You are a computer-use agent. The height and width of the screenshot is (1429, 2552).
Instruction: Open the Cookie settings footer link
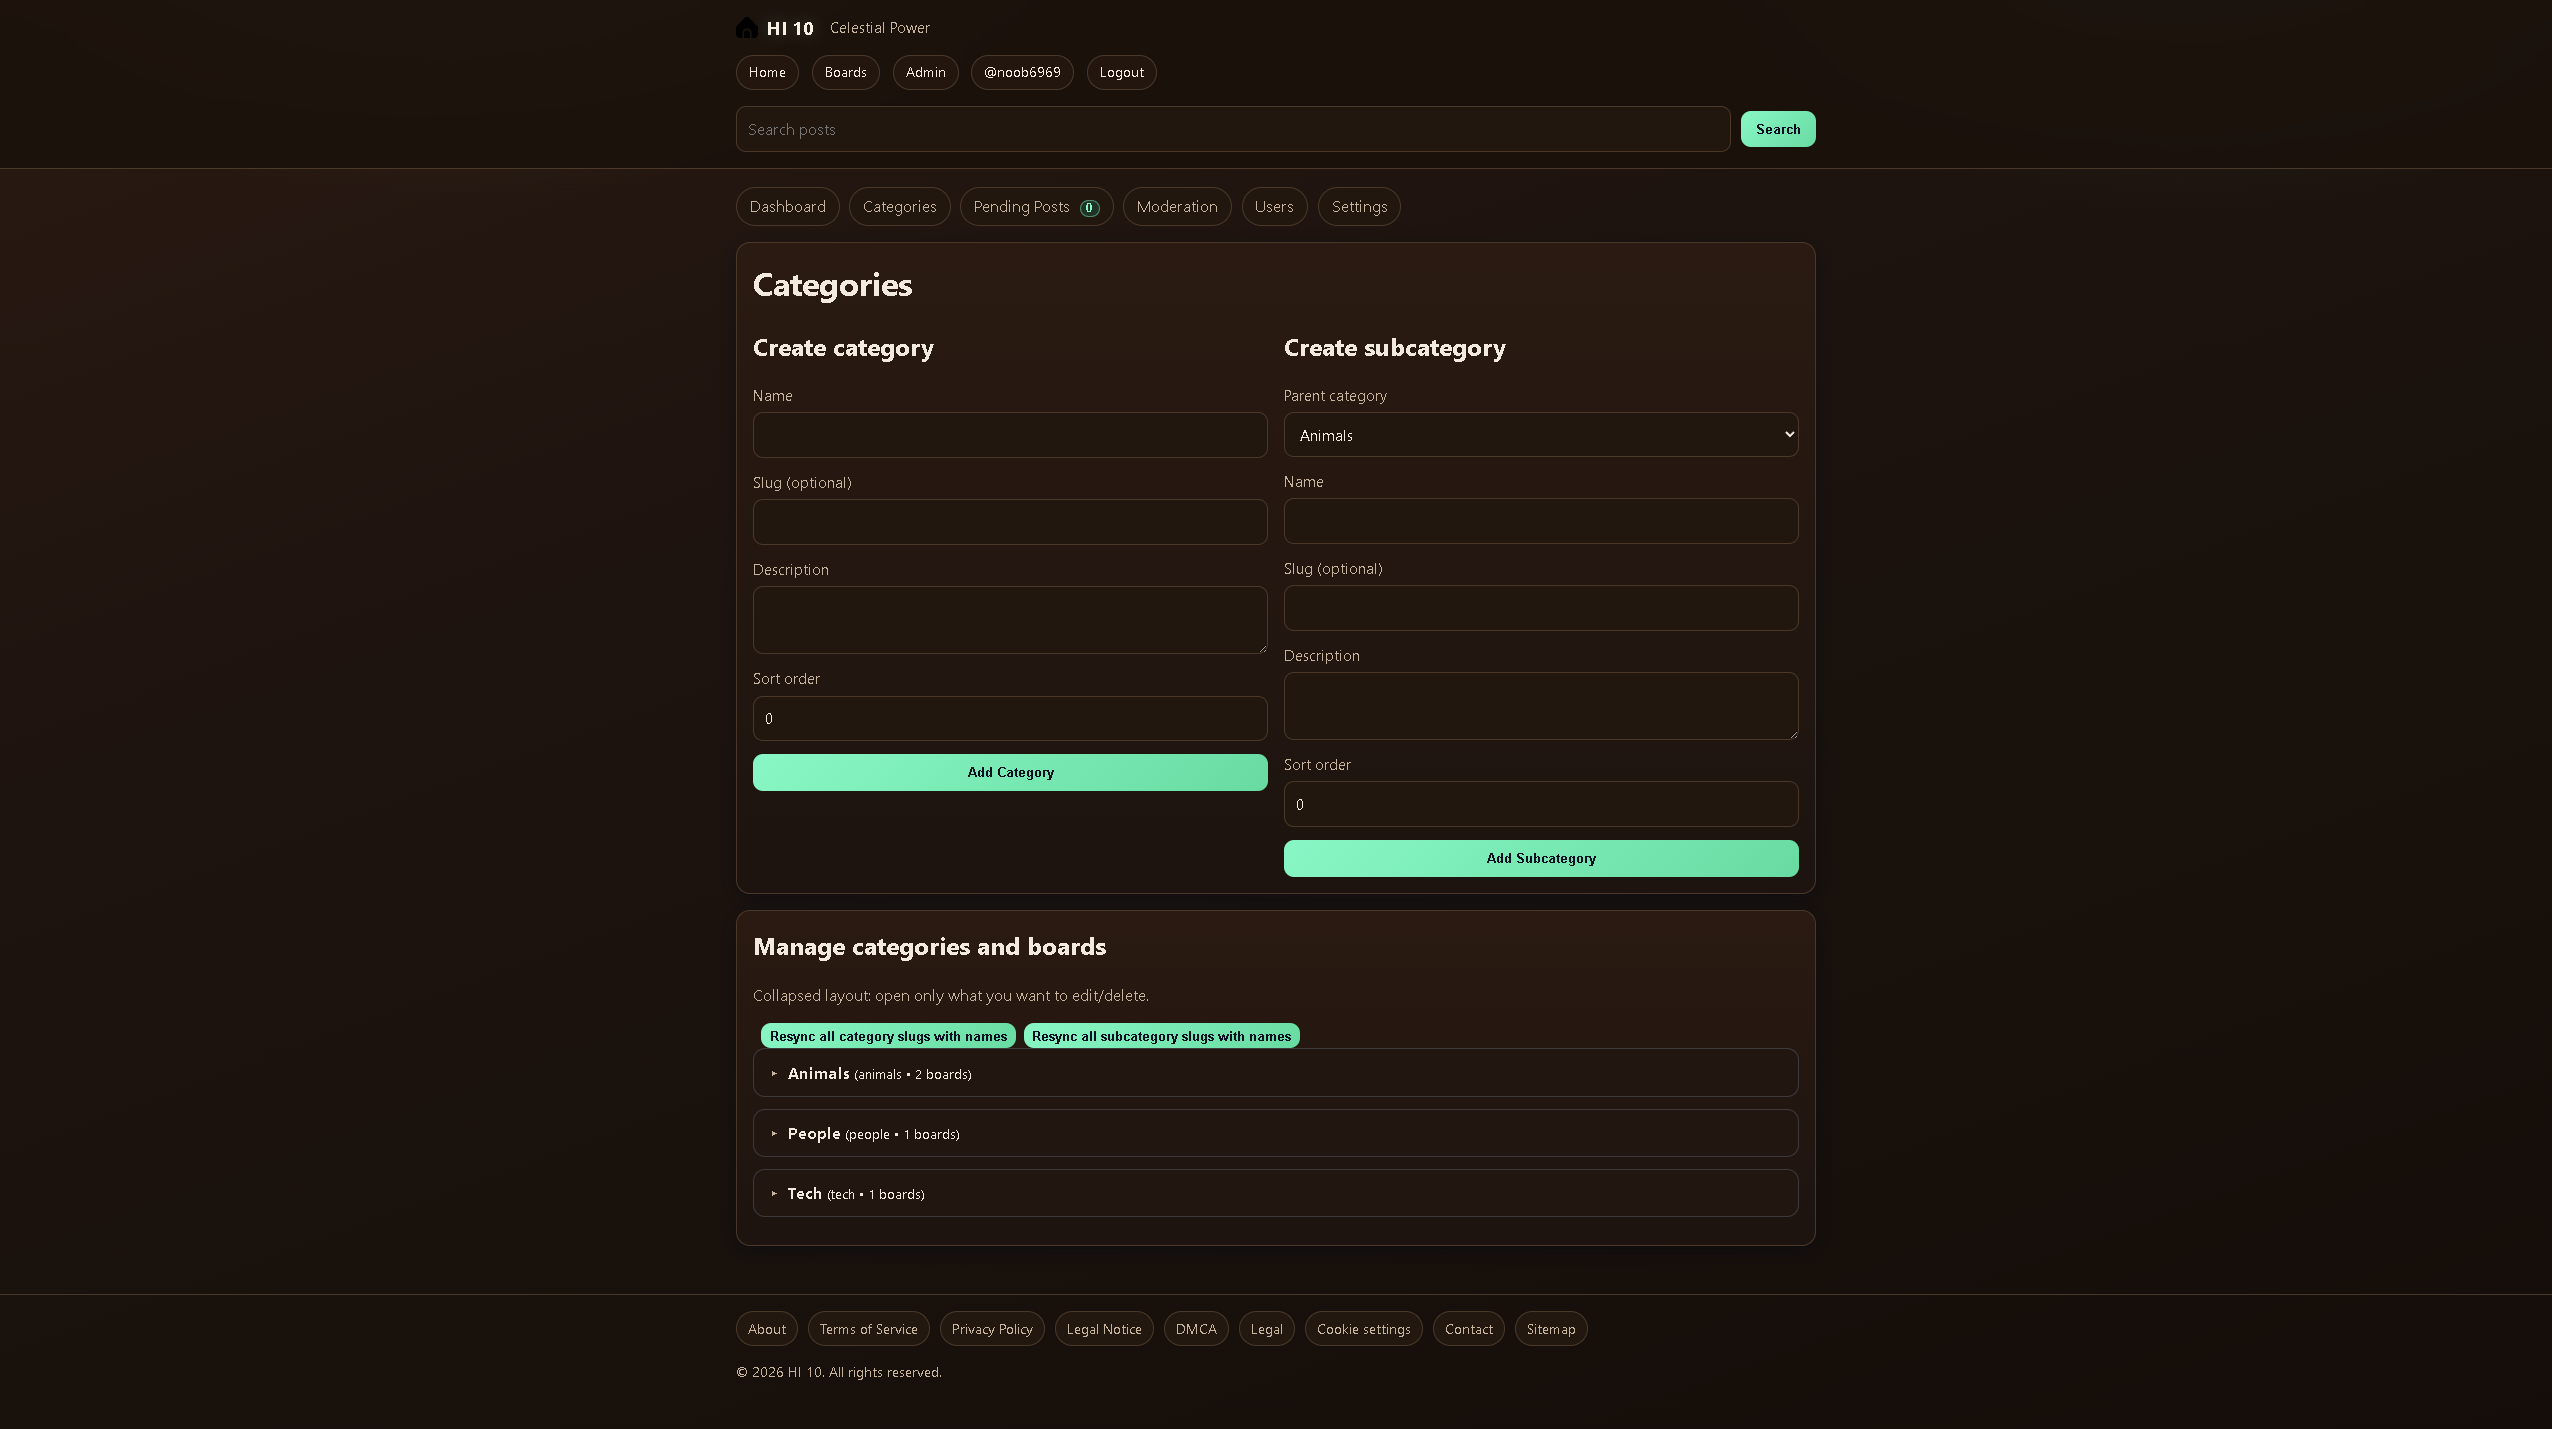point(1362,1328)
